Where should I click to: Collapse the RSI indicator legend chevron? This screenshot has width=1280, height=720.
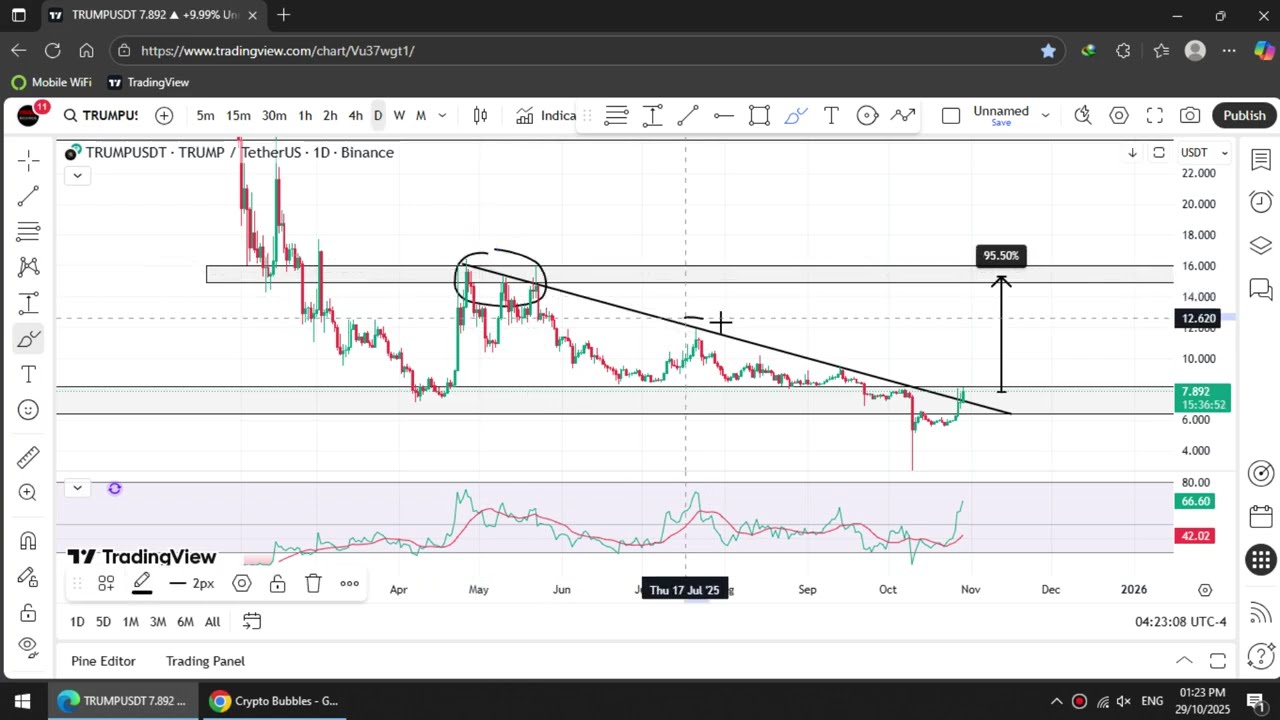77,488
